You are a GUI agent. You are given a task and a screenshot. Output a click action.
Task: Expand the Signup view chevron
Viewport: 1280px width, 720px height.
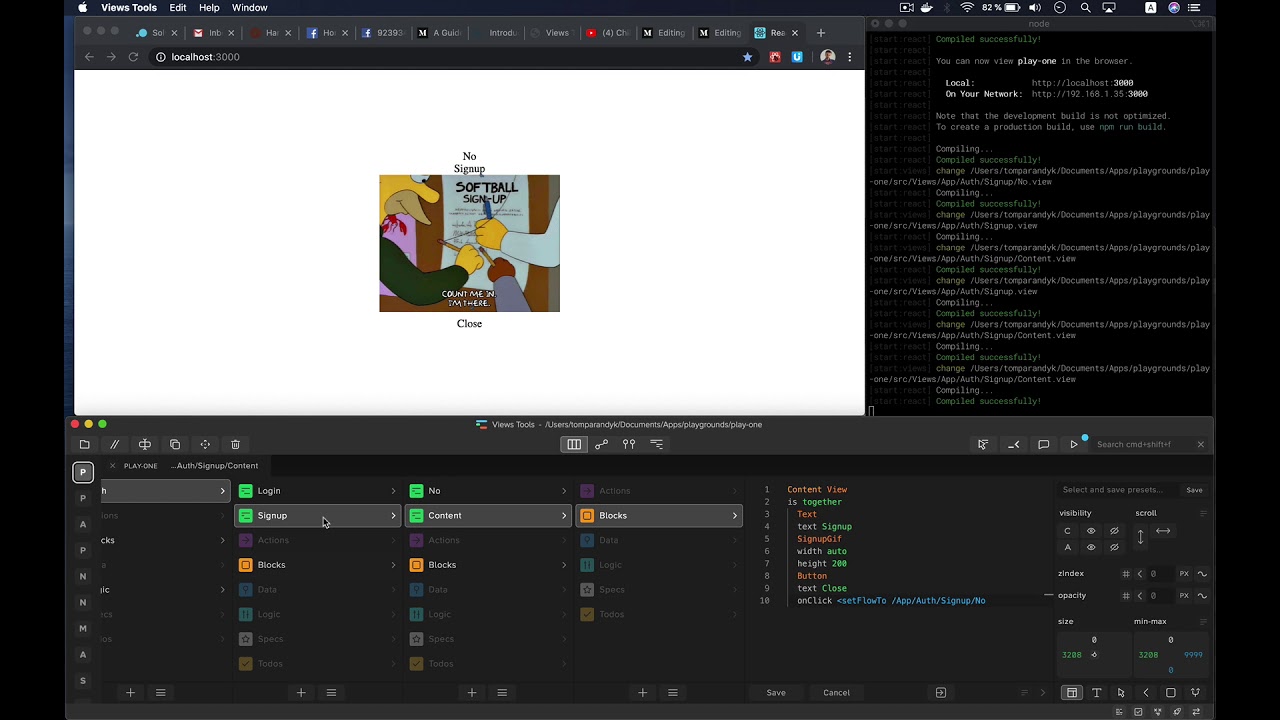click(393, 516)
